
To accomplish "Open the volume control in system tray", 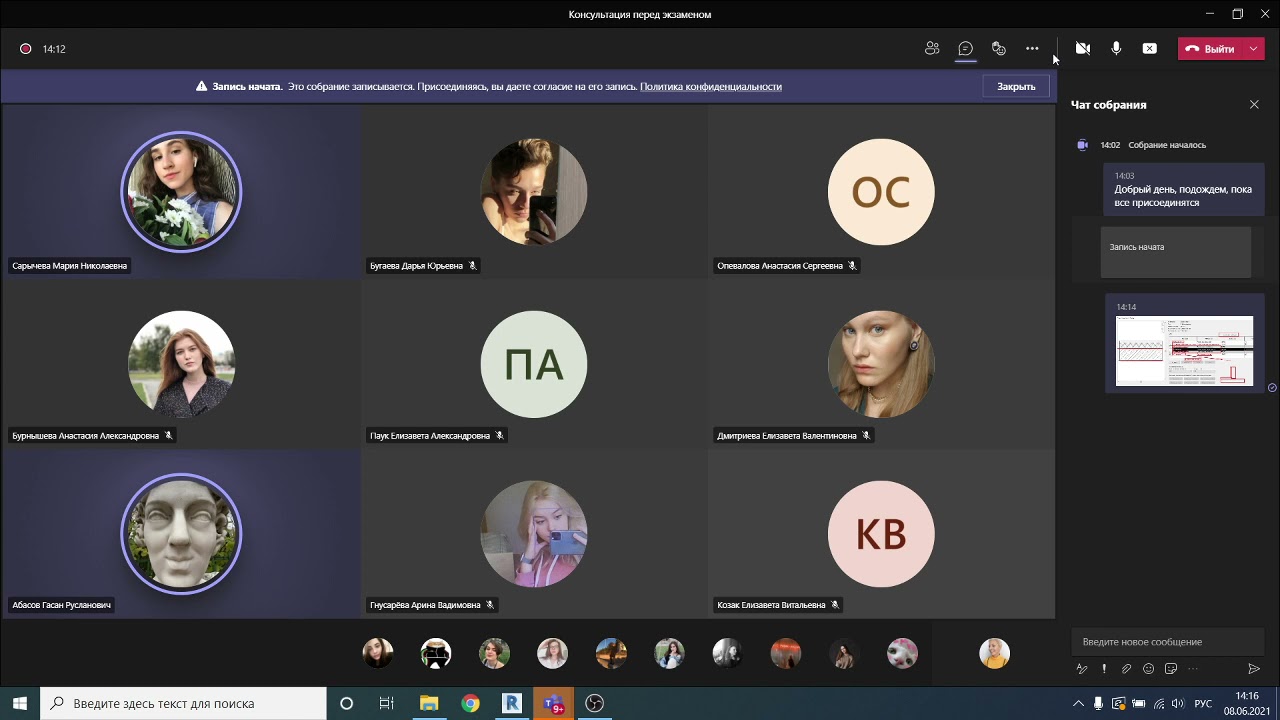I will [1177, 704].
